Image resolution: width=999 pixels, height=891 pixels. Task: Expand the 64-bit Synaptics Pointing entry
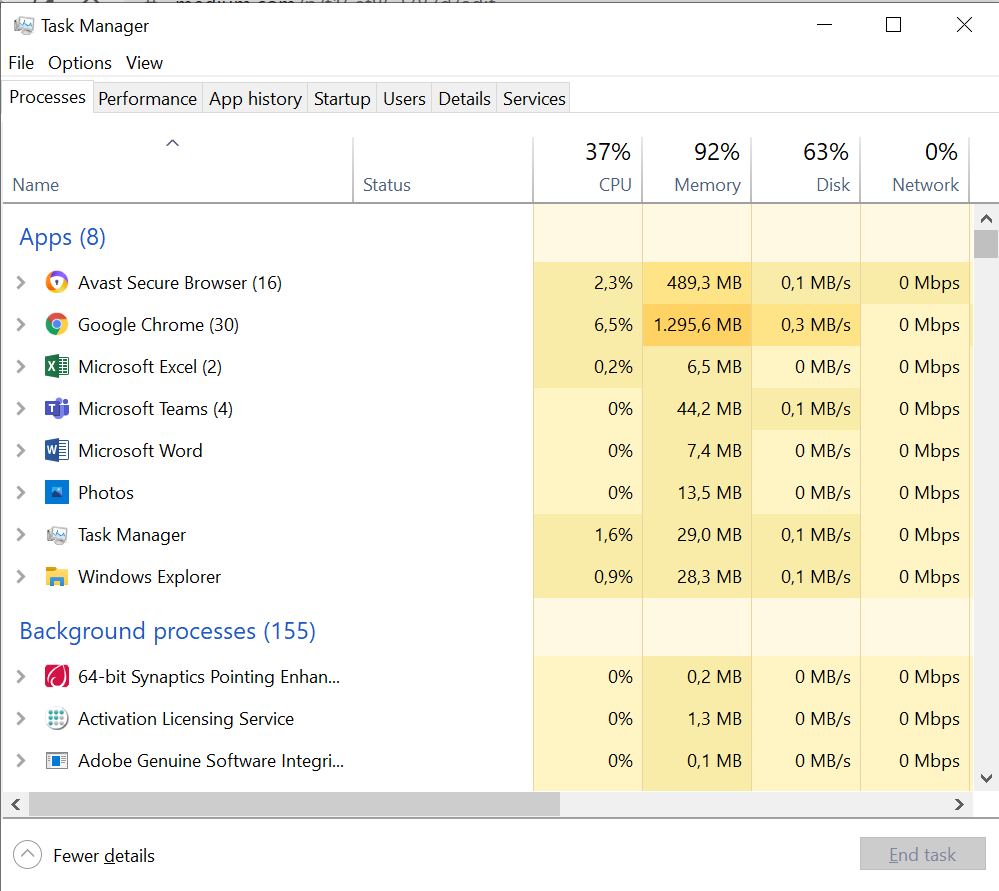[x=21, y=676]
